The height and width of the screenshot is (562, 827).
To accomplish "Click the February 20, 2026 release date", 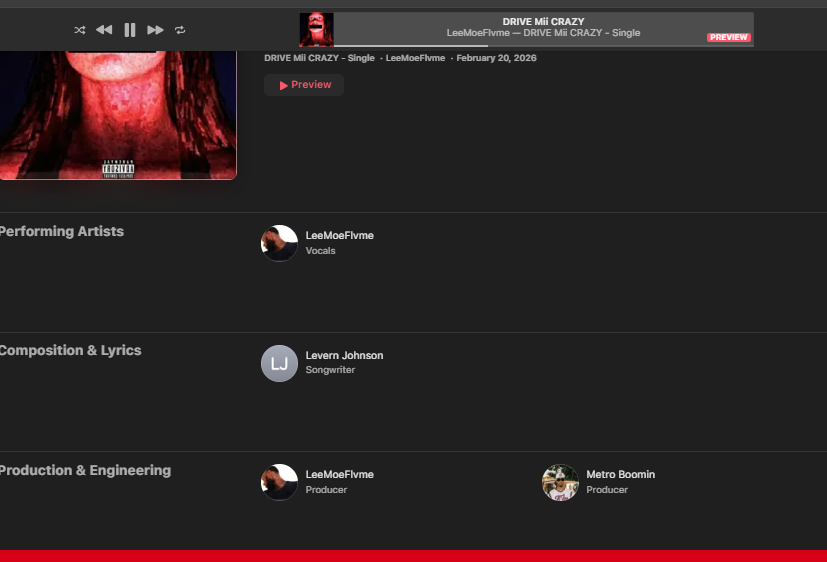I will tap(496, 58).
